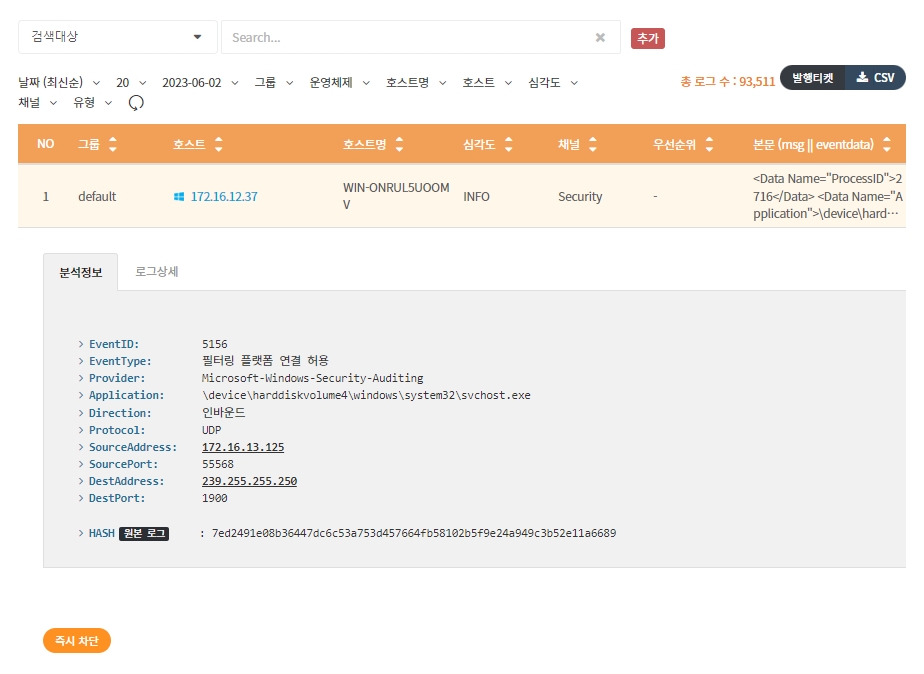
Task: Open host link 172.16.12.37
Action: tap(223, 197)
